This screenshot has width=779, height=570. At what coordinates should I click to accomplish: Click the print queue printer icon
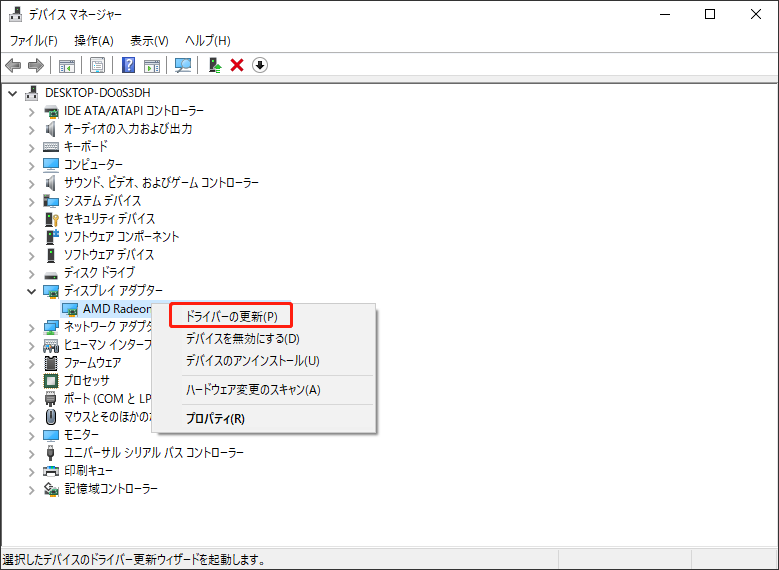51,471
